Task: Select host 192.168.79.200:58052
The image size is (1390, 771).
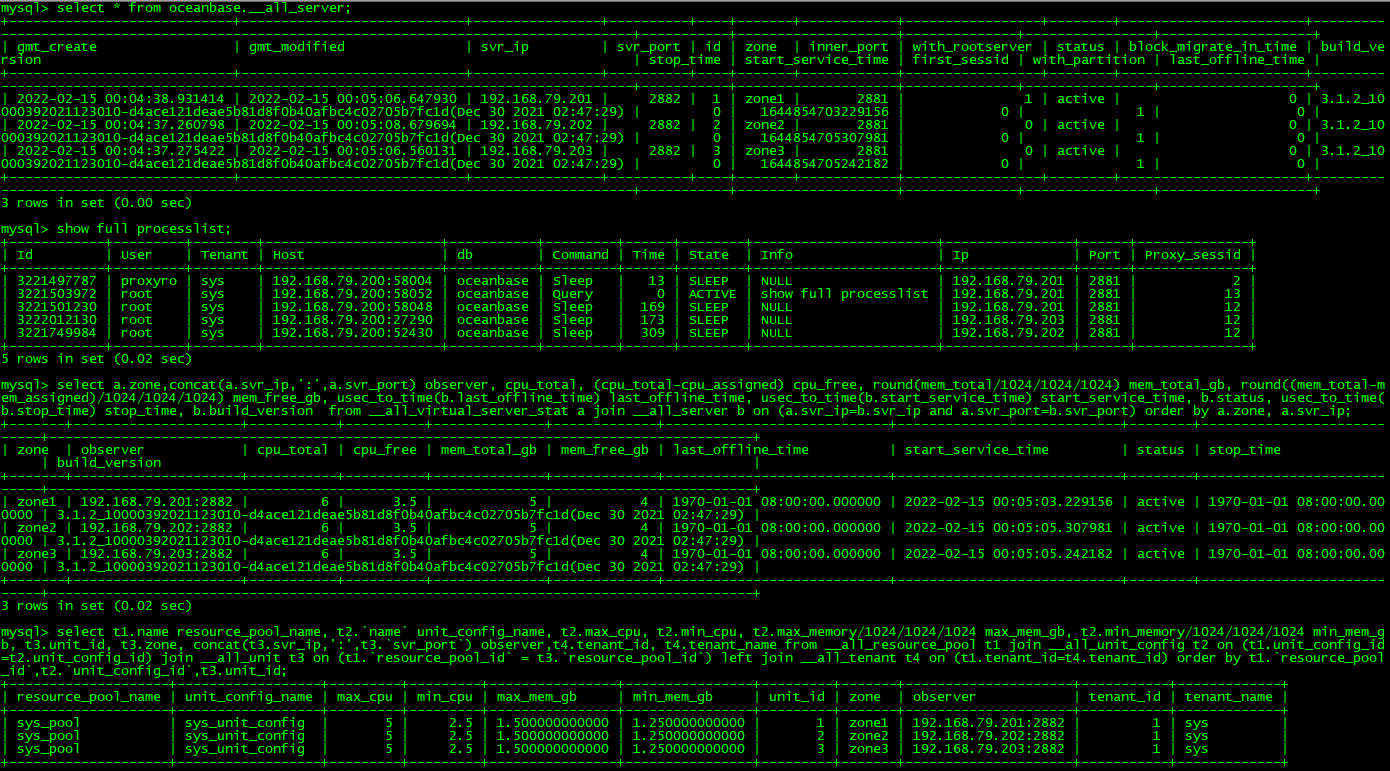Action: point(353,294)
